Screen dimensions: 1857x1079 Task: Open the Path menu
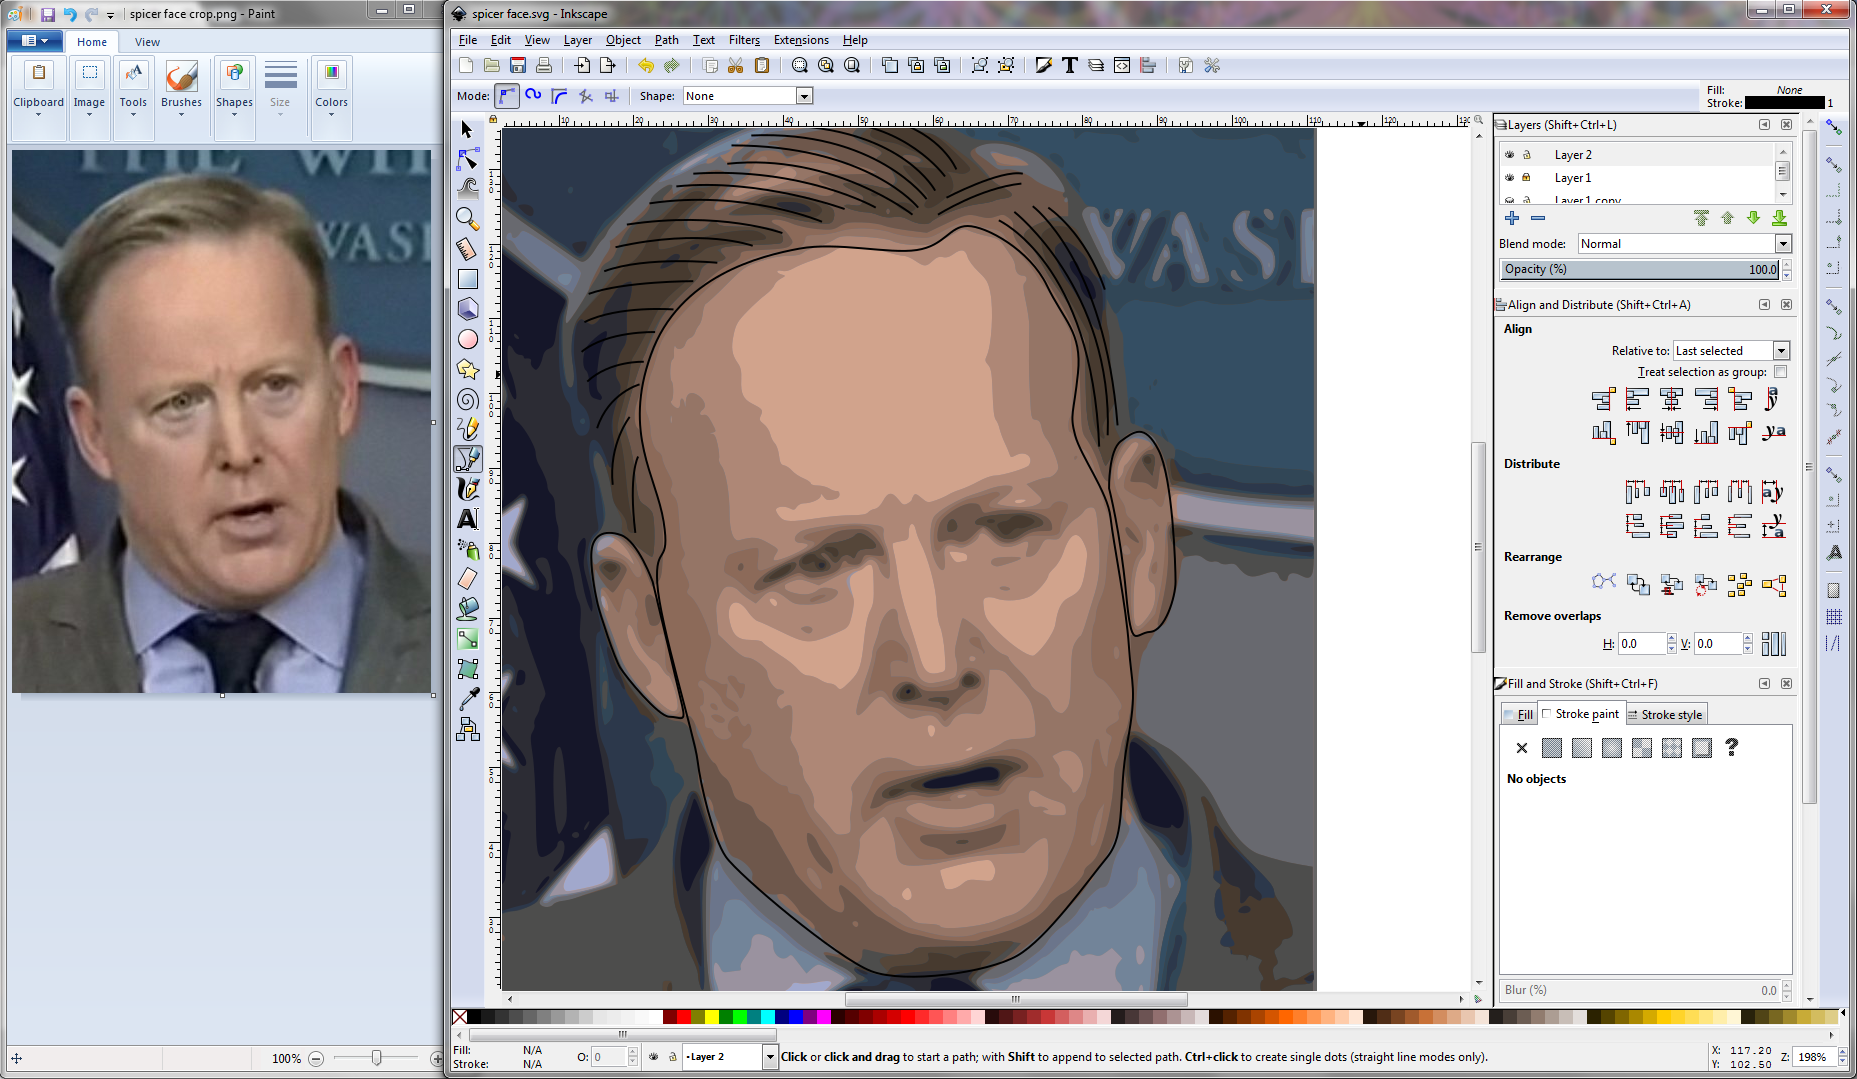click(666, 40)
